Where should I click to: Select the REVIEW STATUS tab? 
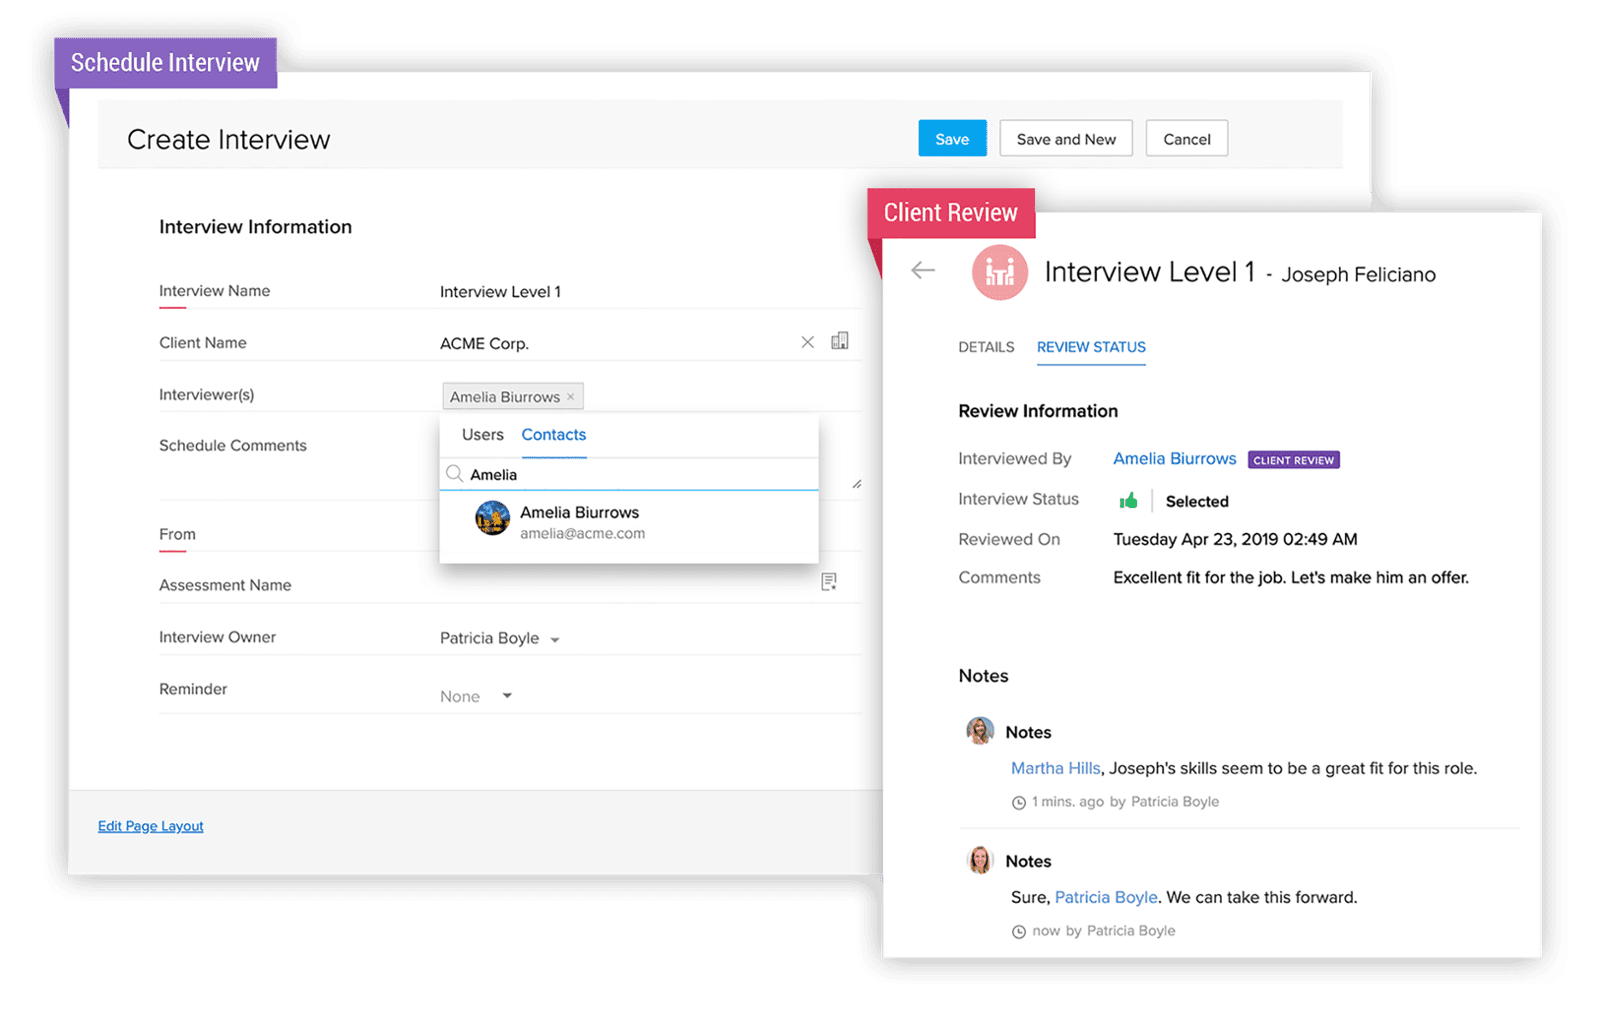(x=1091, y=347)
